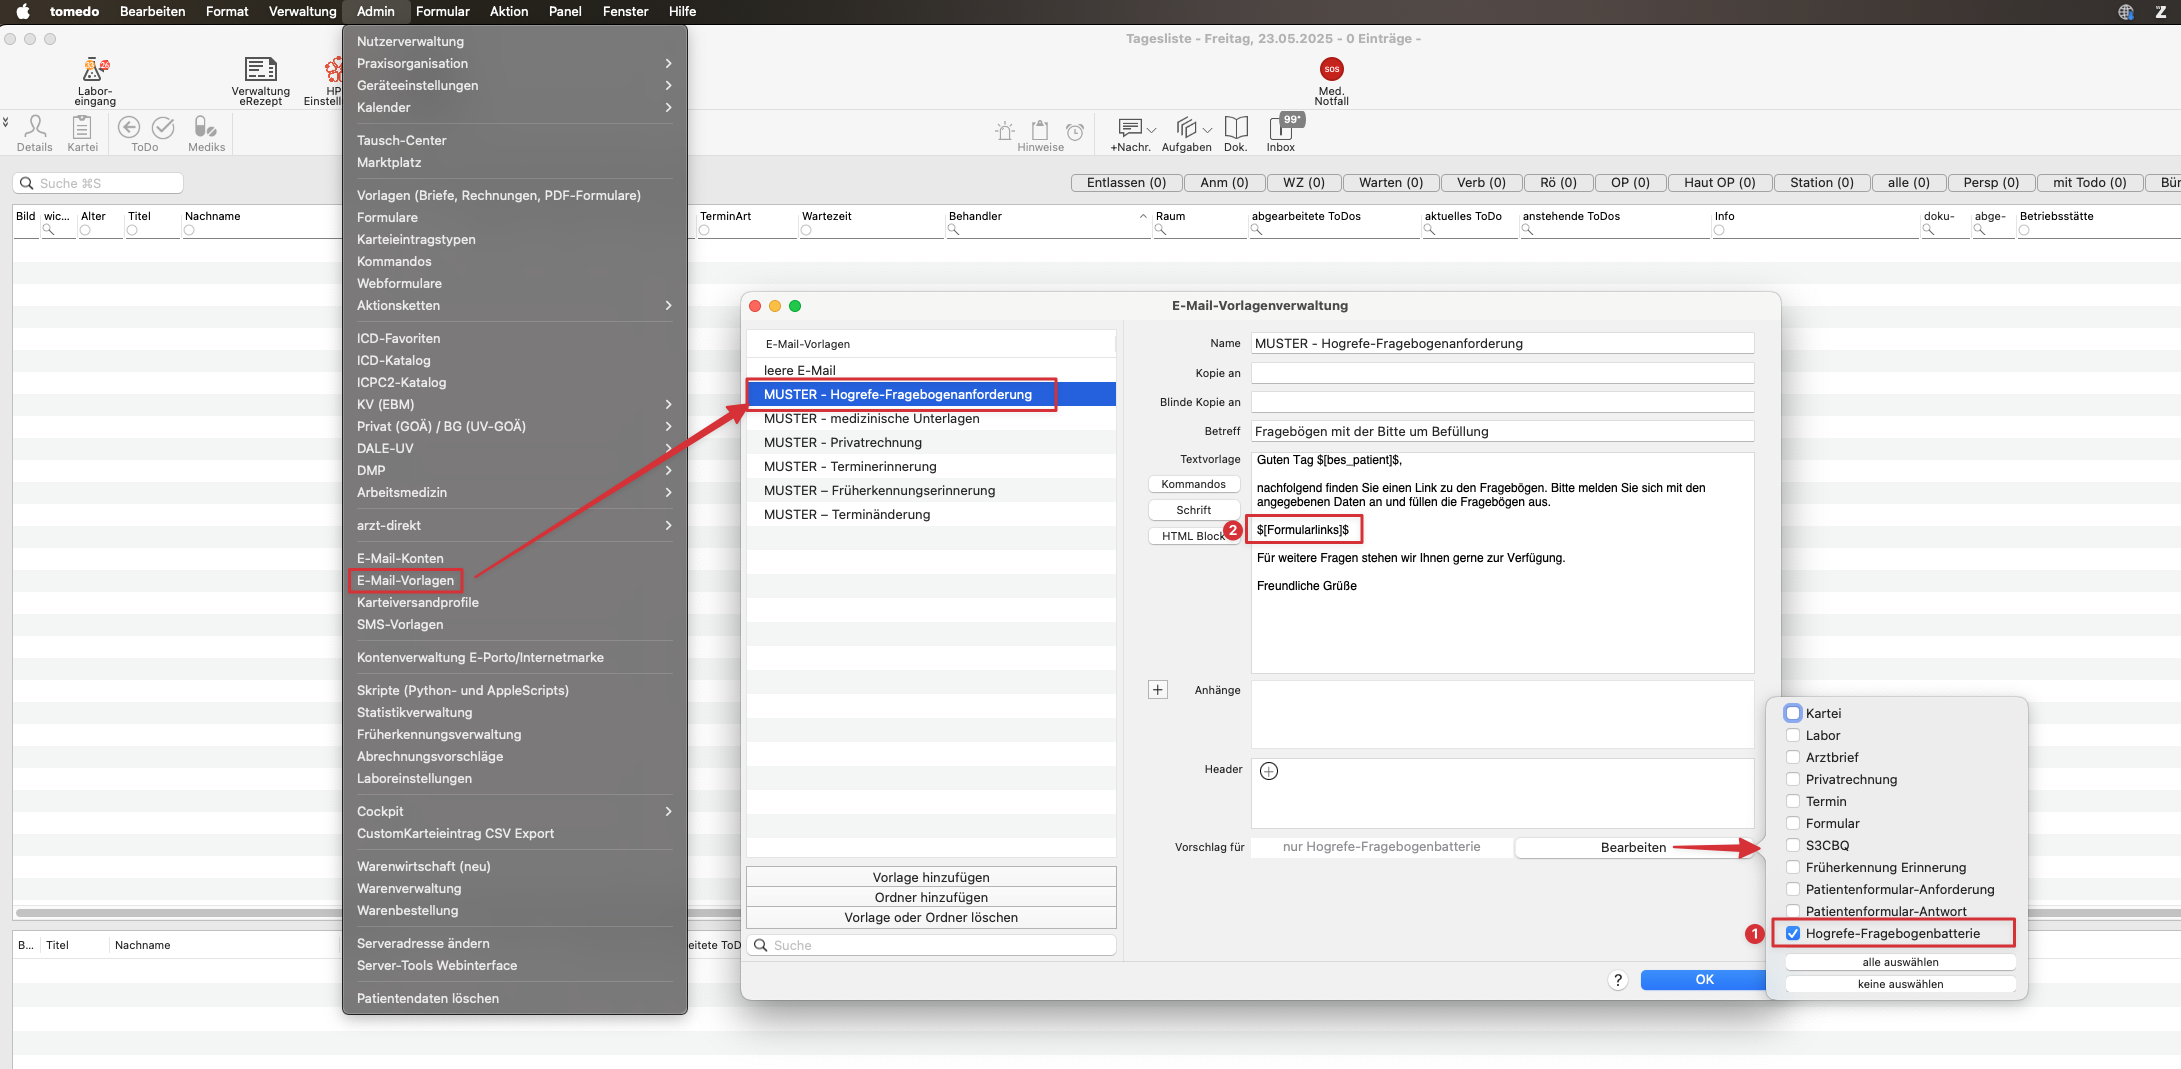Screen dimensions: 2181x1069
Task: Check the Privatrechnung checkbox
Action: tap(1793, 779)
